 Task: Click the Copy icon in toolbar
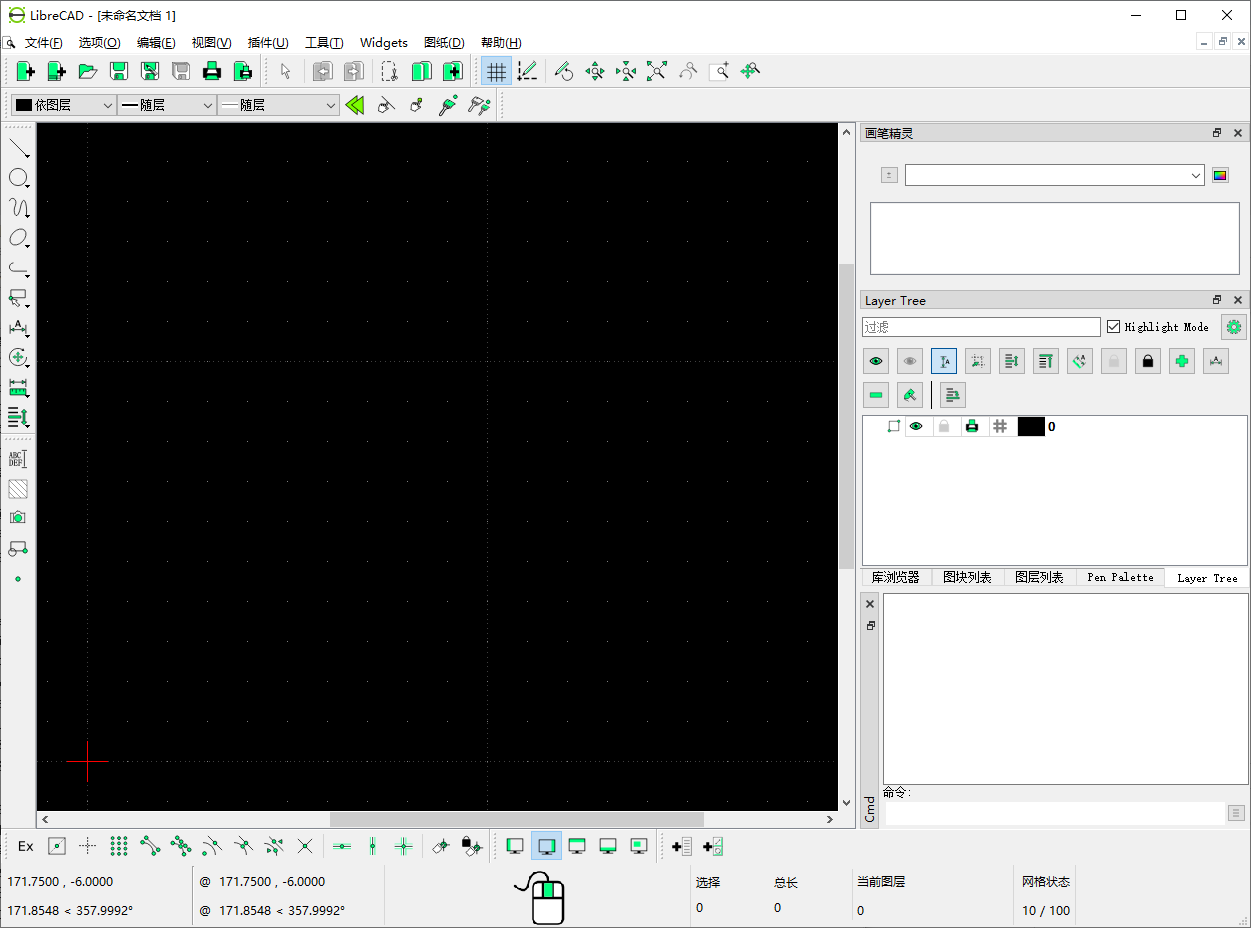tap(421, 71)
